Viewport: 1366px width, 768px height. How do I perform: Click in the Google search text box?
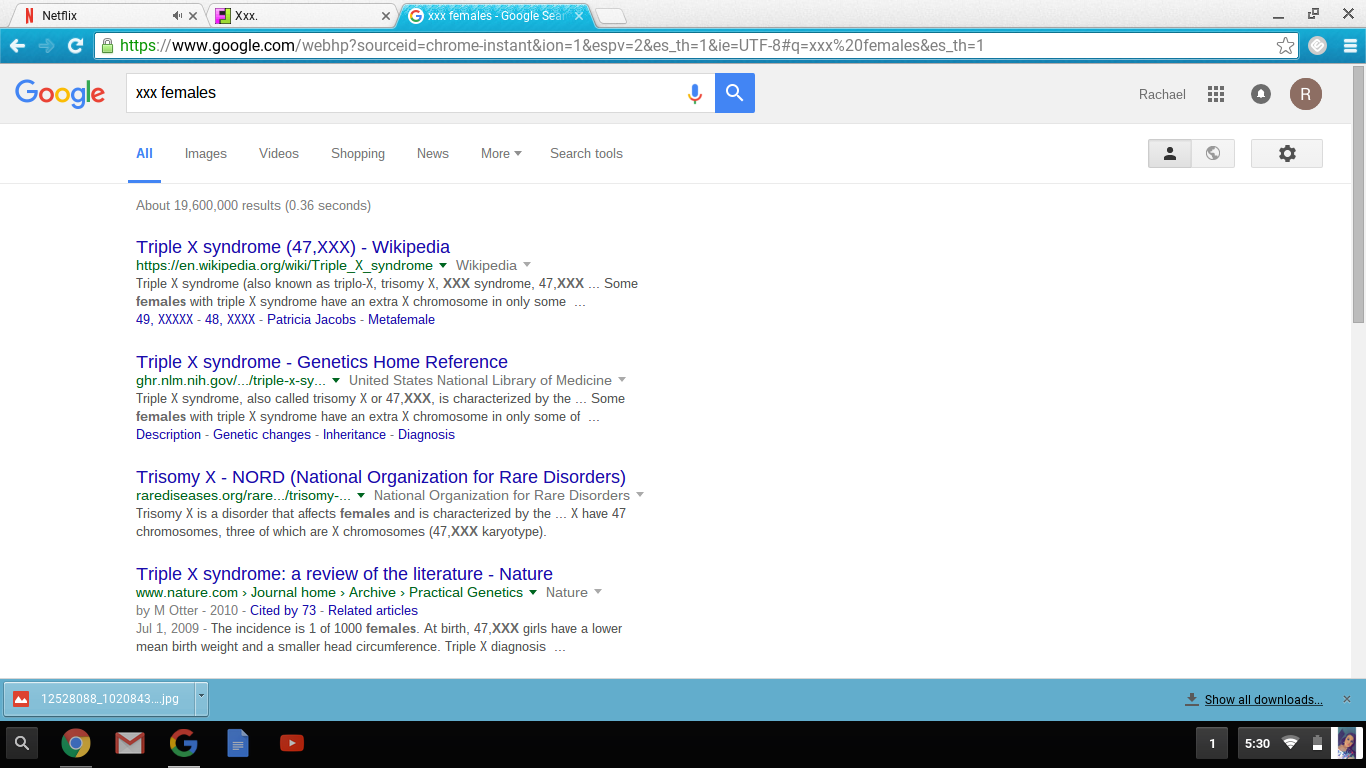(400, 93)
